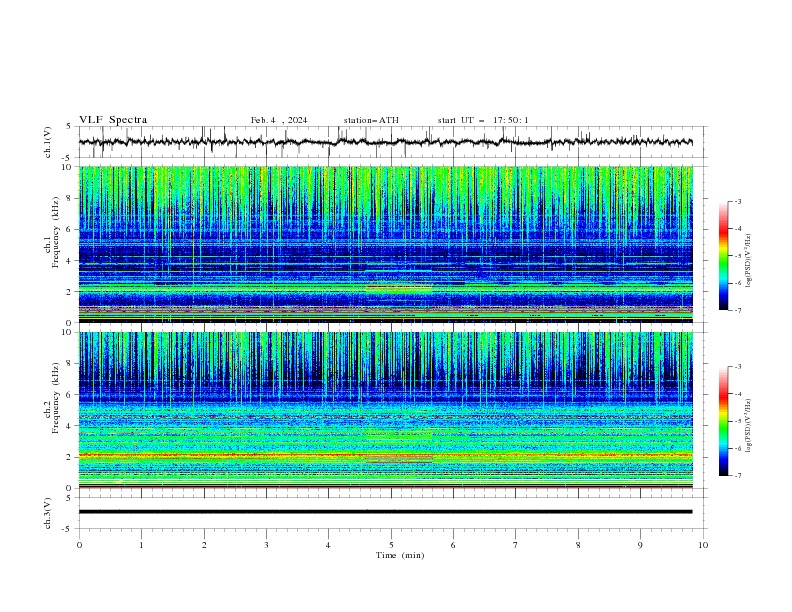Click the time-axis tick label '8'
Image resolution: width=792 pixels, height=612 pixels.
[578, 545]
